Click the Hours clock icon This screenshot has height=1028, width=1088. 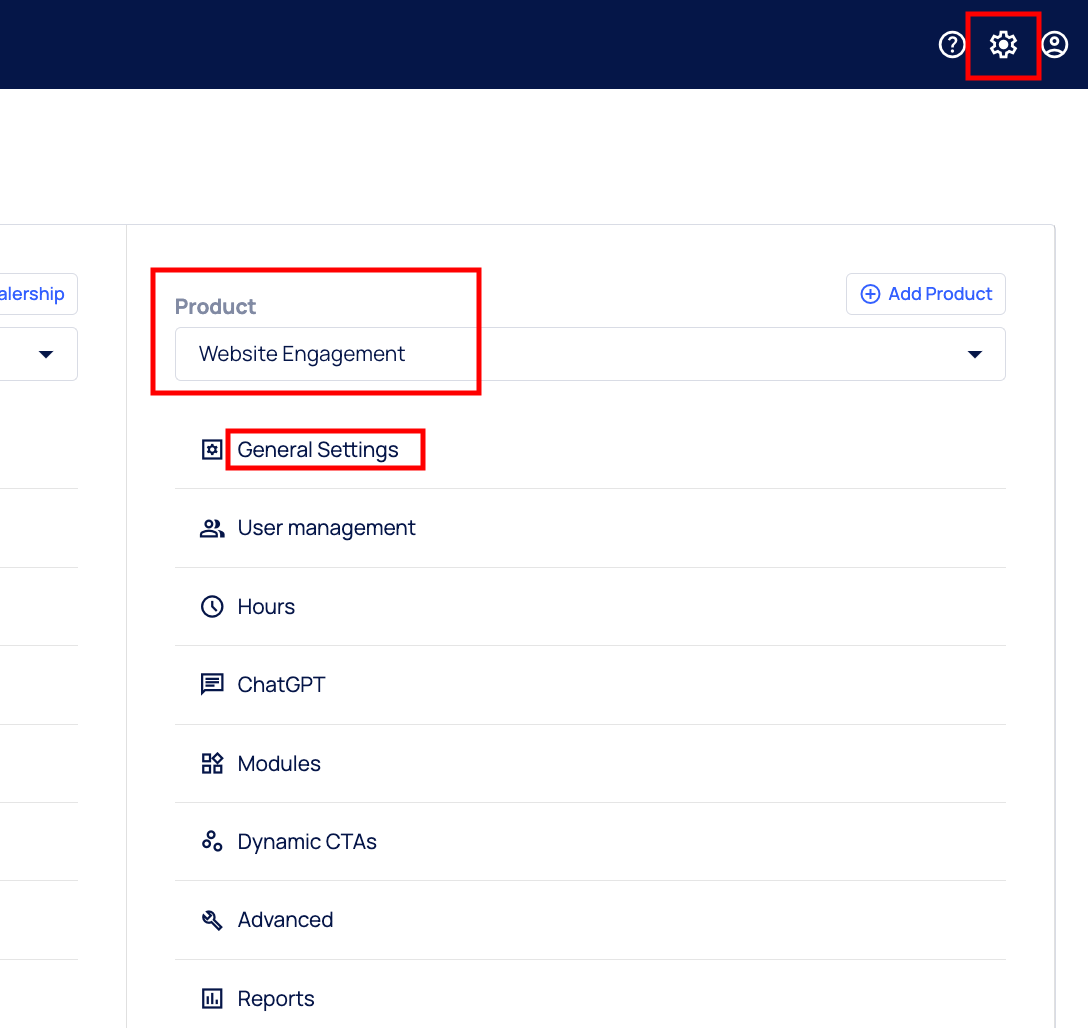[212, 607]
